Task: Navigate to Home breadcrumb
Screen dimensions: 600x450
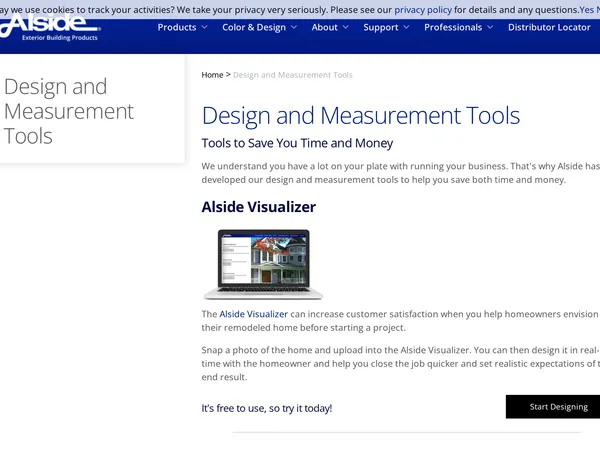Action: 212,75
